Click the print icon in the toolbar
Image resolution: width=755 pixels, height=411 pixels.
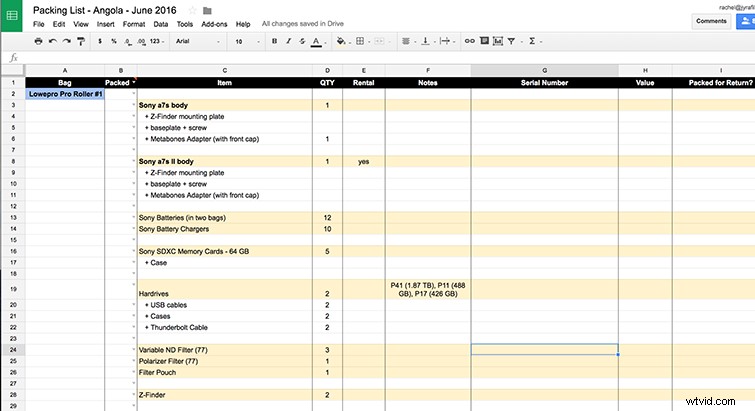pyautogui.click(x=38, y=42)
